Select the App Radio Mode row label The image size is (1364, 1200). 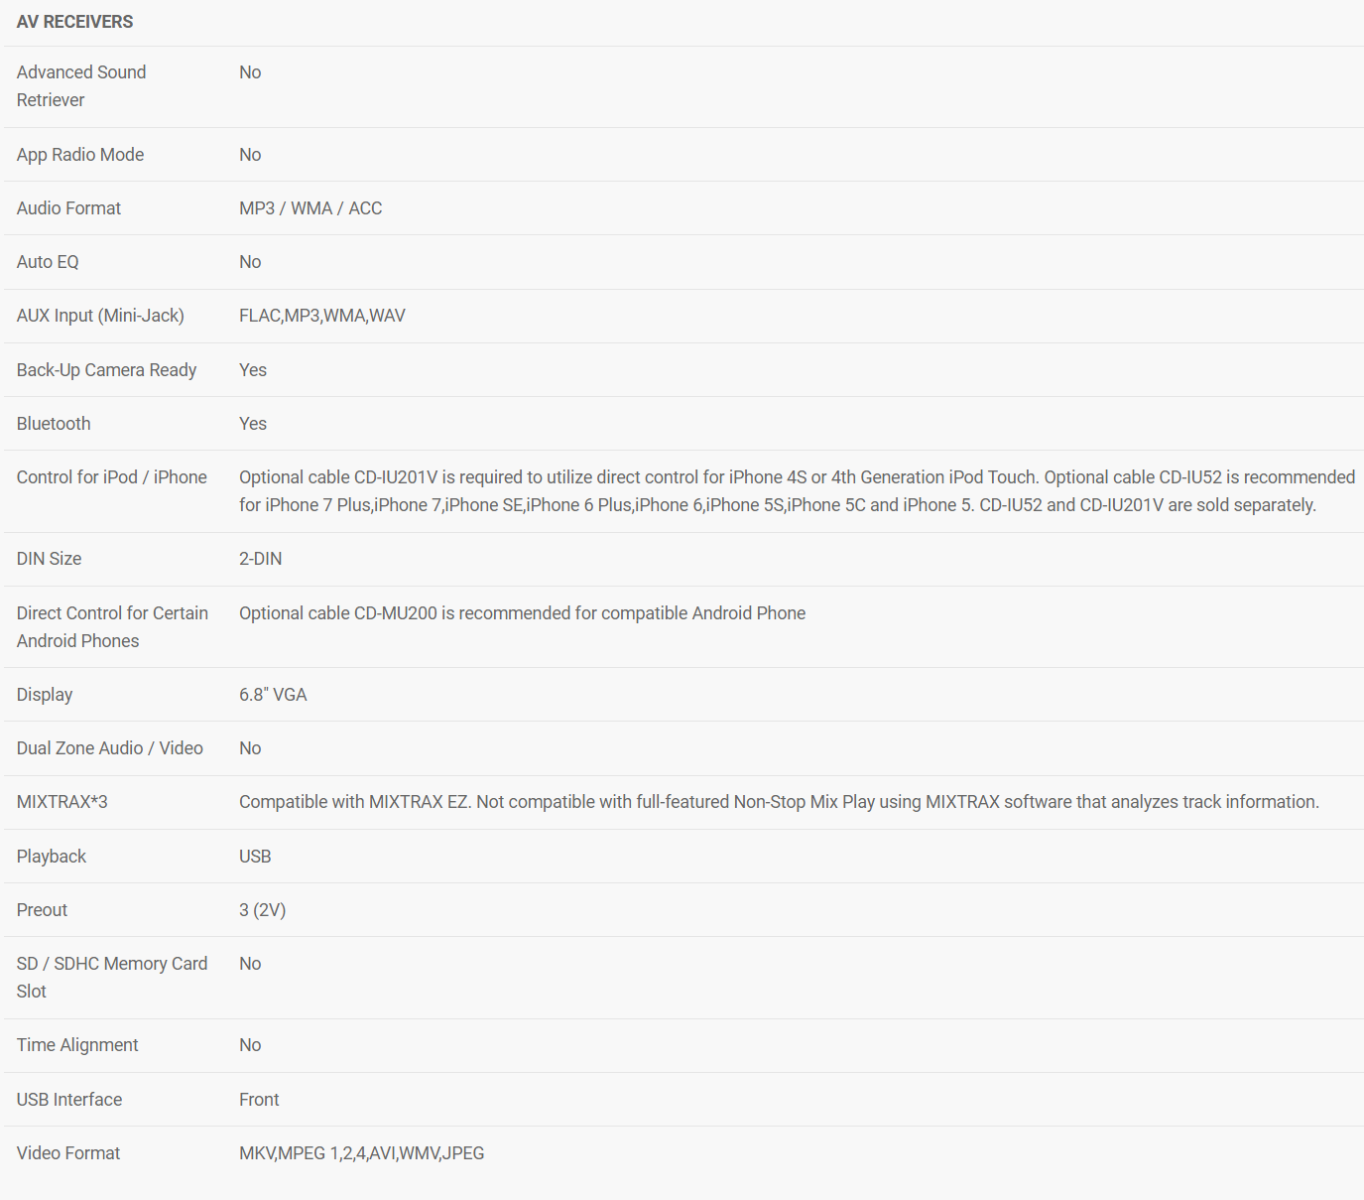80,154
